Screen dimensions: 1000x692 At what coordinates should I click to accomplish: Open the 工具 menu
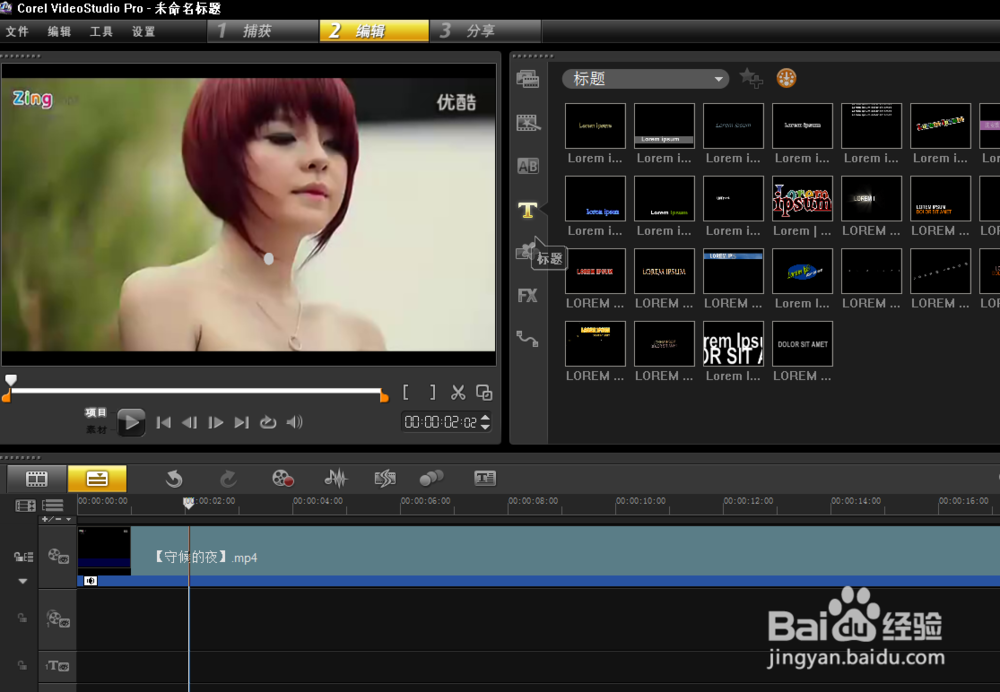[101, 31]
